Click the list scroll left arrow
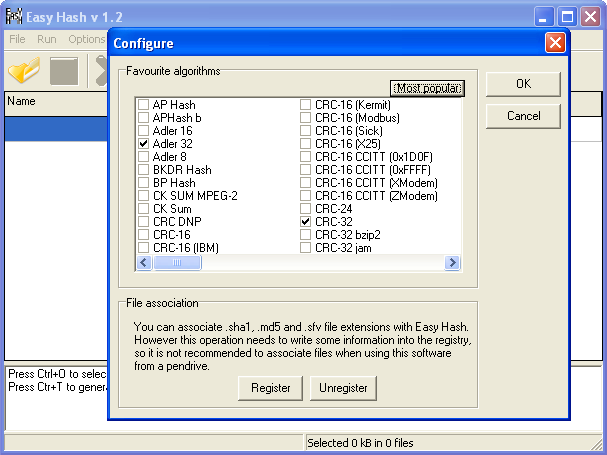The image size is (607, 455). 144,263
